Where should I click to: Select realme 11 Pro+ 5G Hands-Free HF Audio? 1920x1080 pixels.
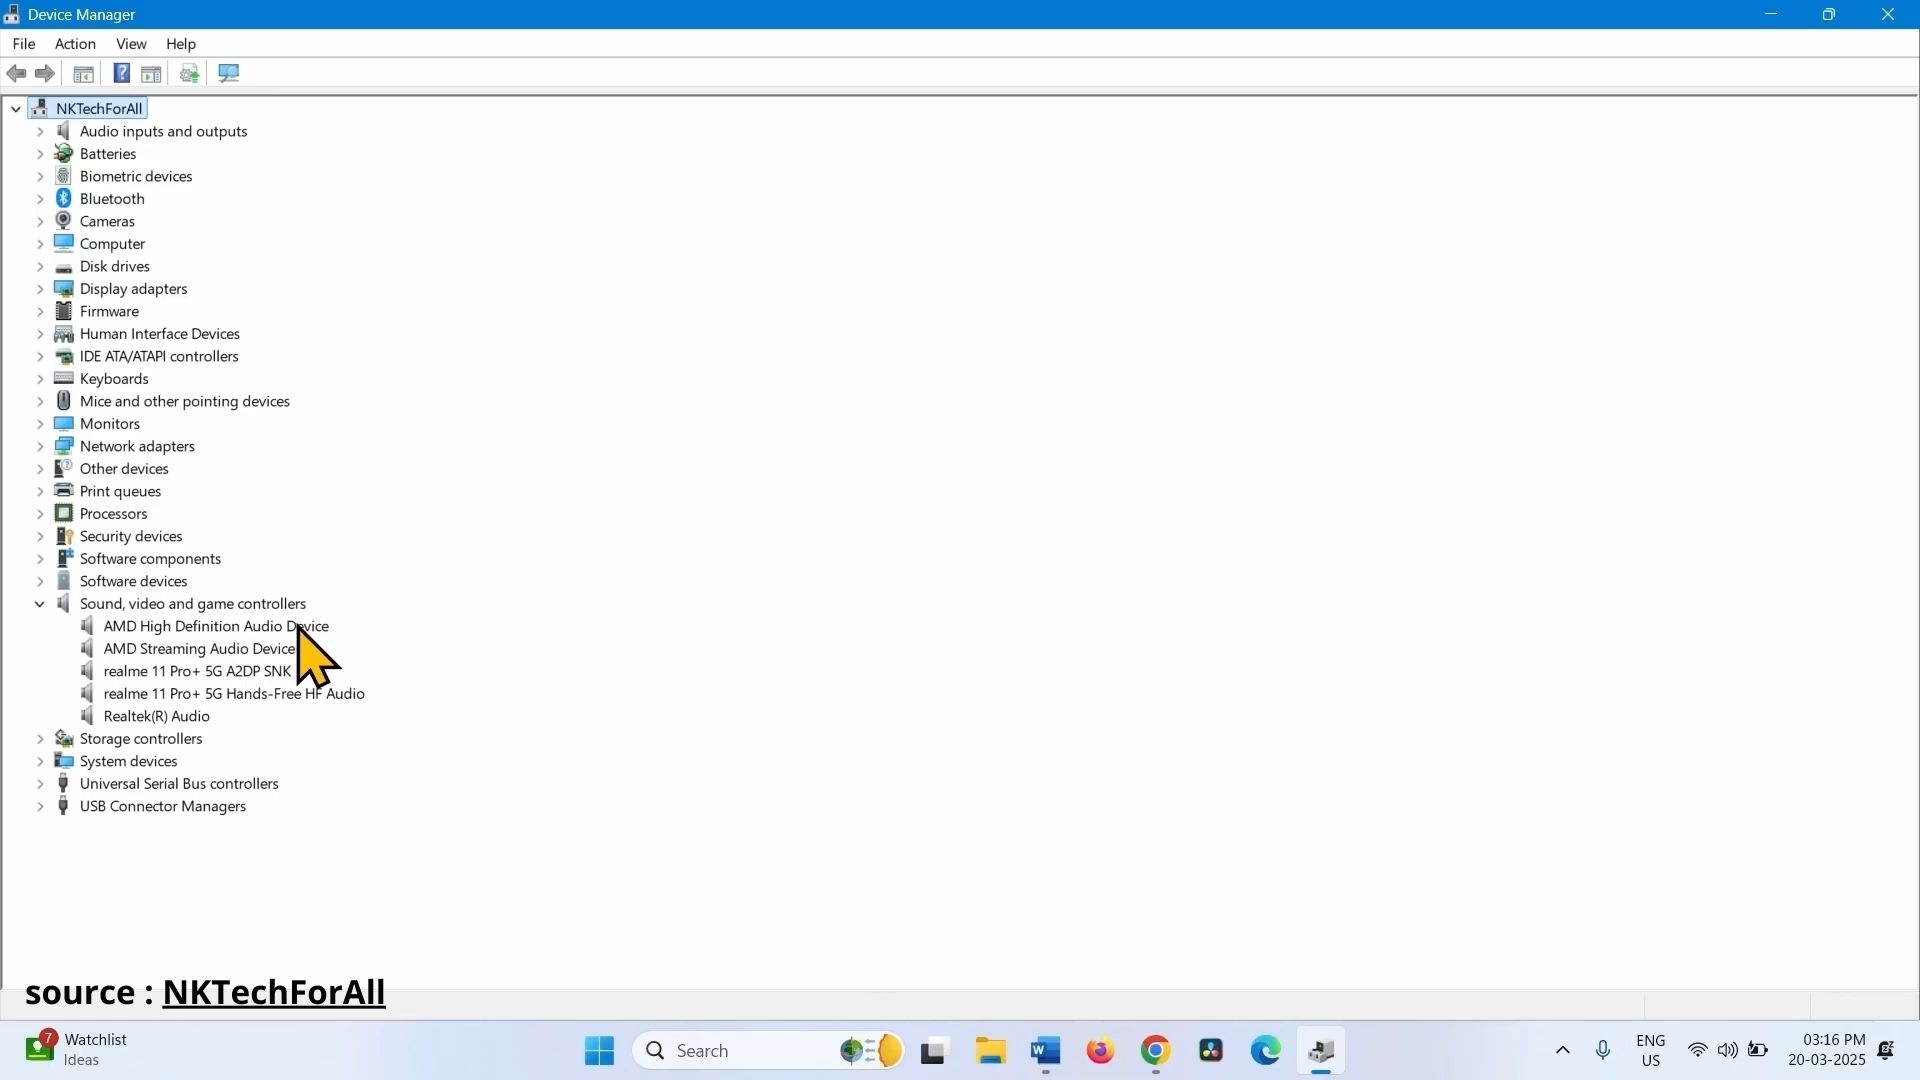(x=234, y=694)
